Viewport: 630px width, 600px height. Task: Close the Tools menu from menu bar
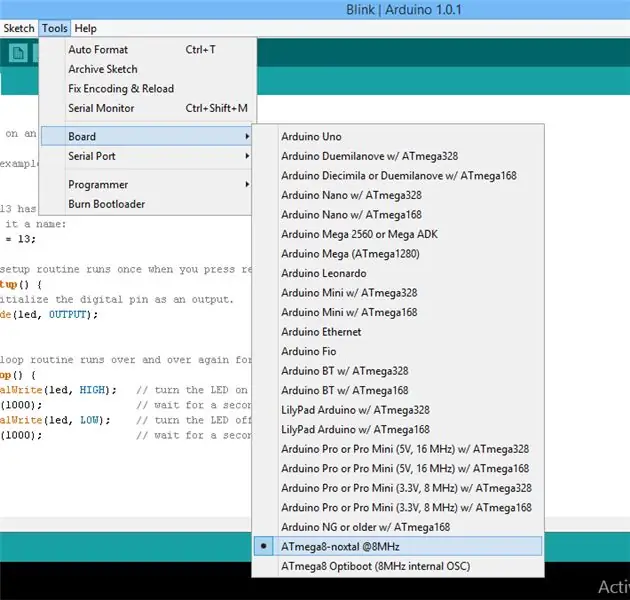pyautogui.click(x=55, y=28)
